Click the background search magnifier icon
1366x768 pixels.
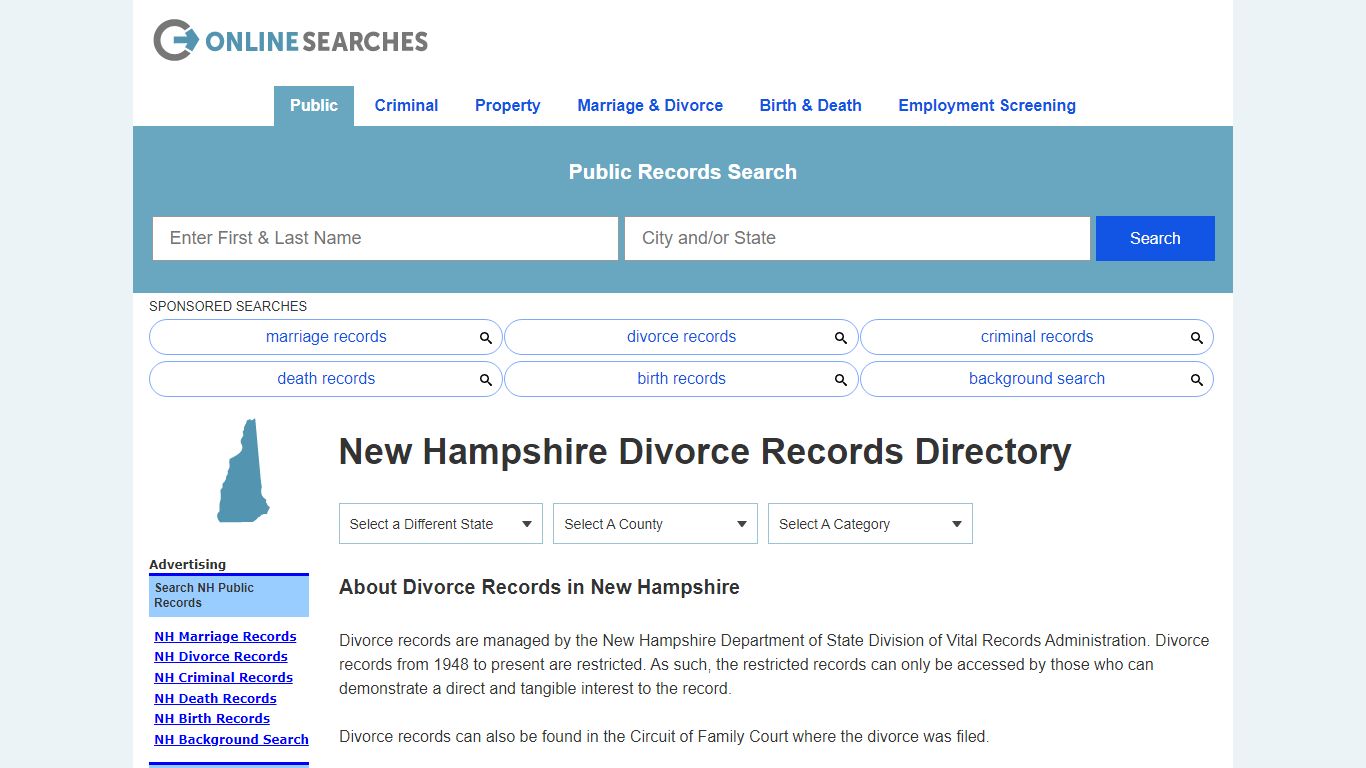(1197, 380)
